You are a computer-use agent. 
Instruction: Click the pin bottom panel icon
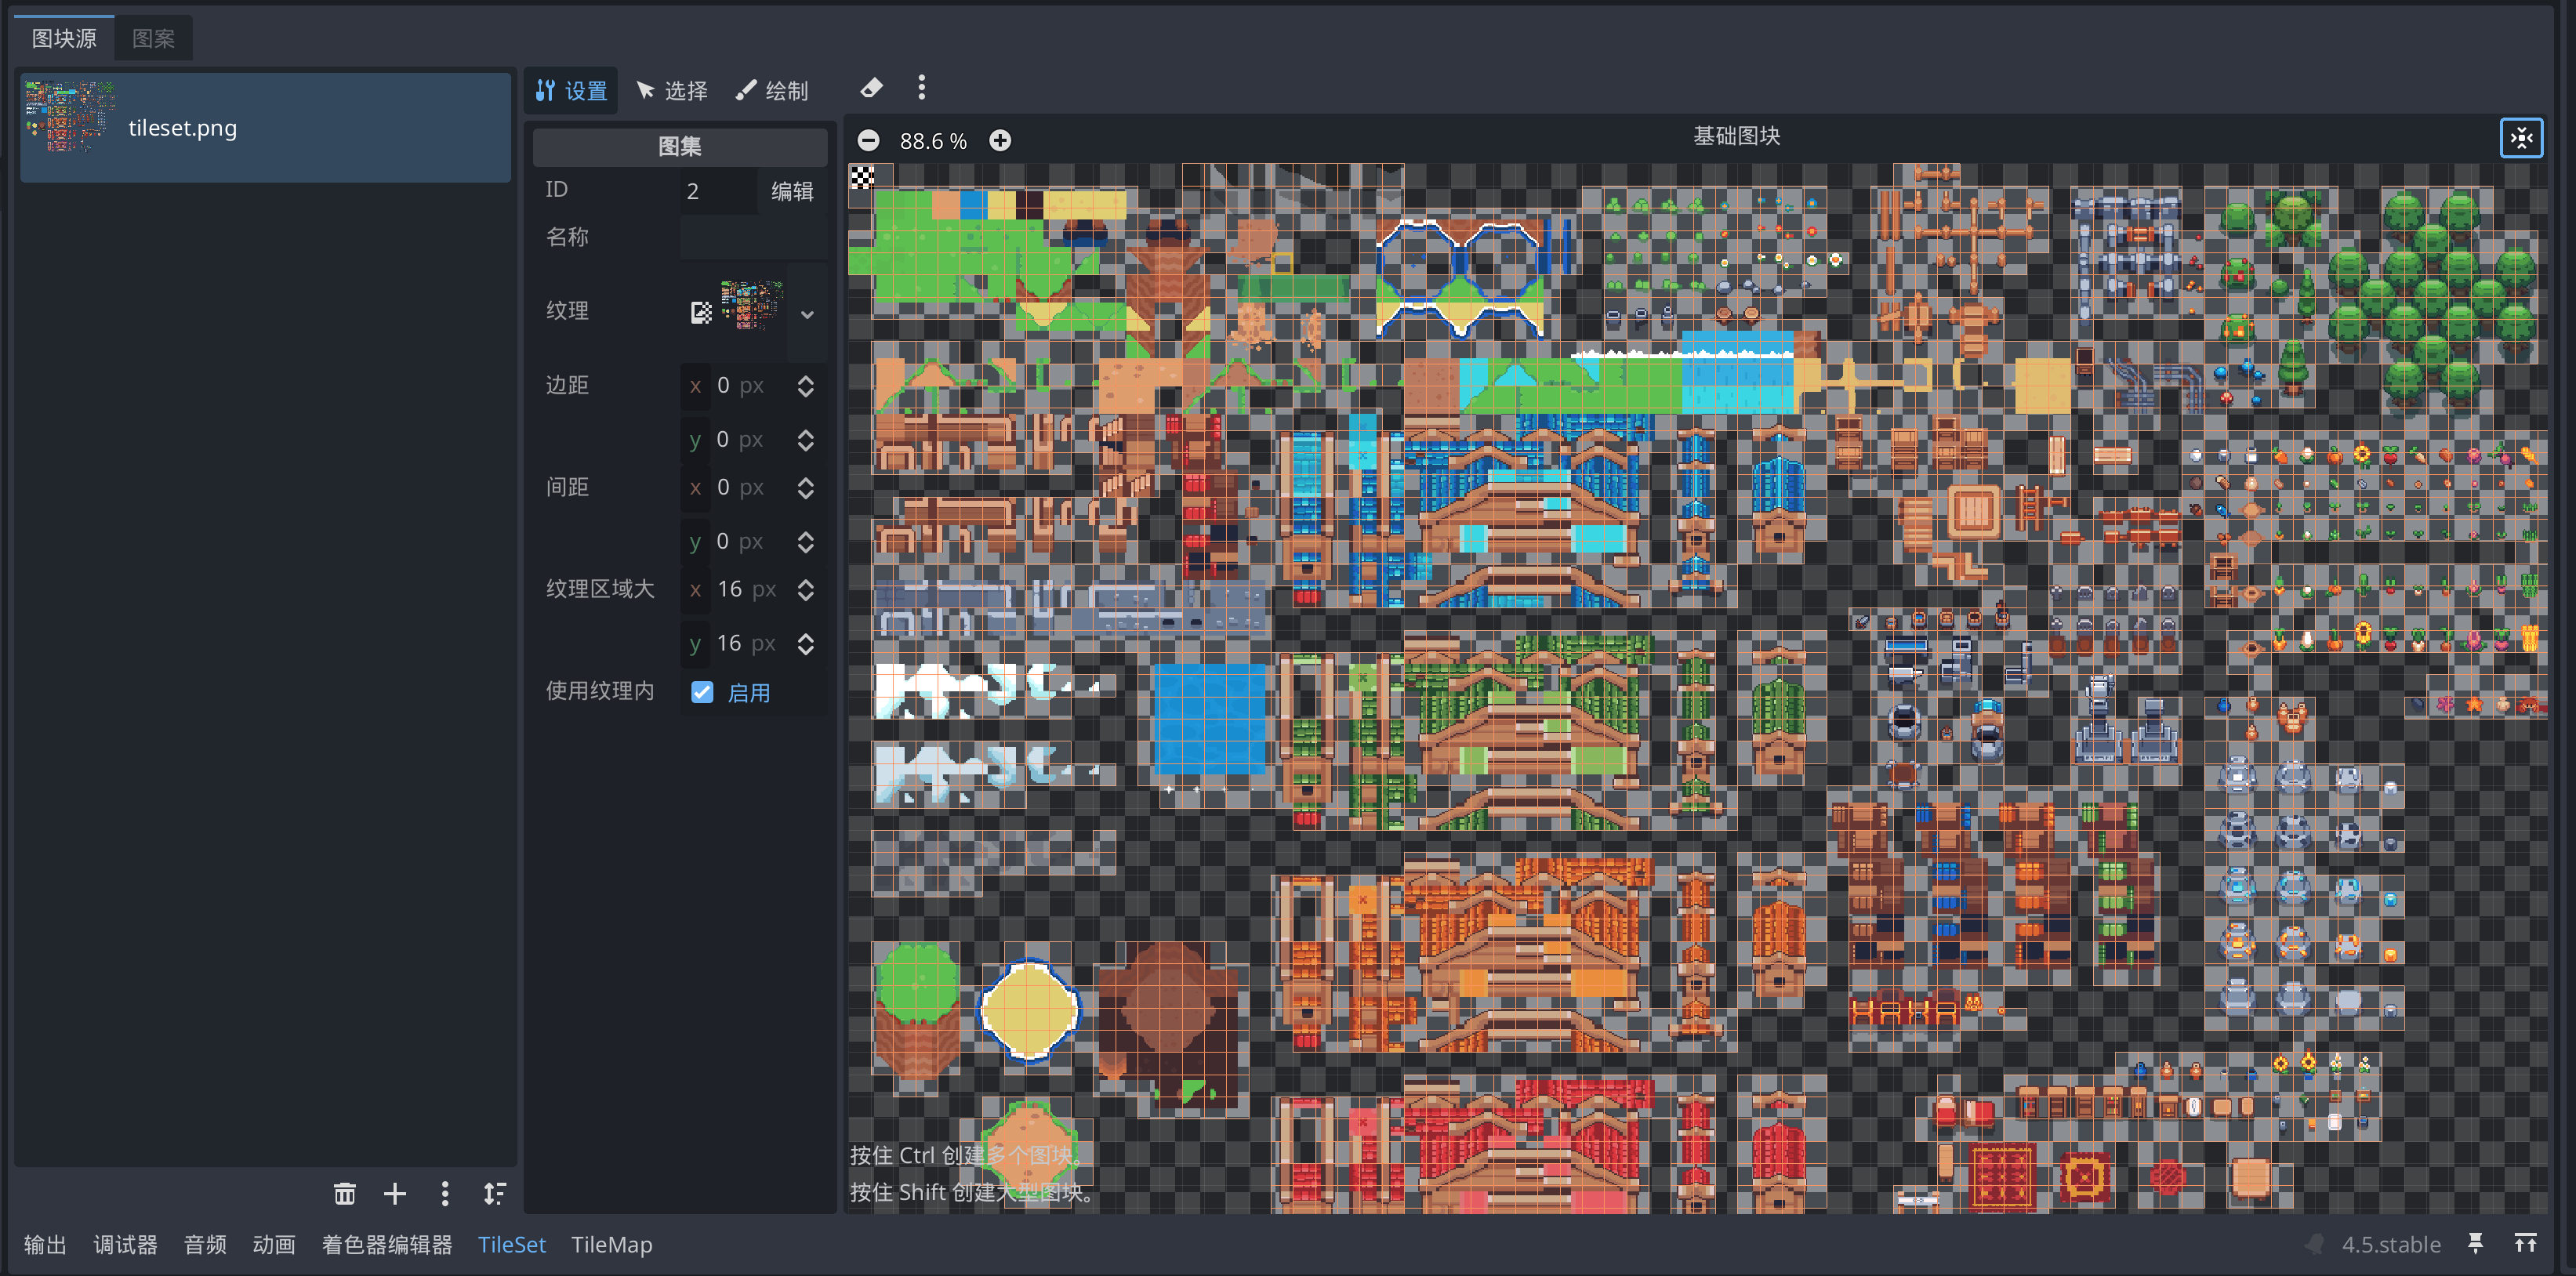[x=2475, y=1243]
